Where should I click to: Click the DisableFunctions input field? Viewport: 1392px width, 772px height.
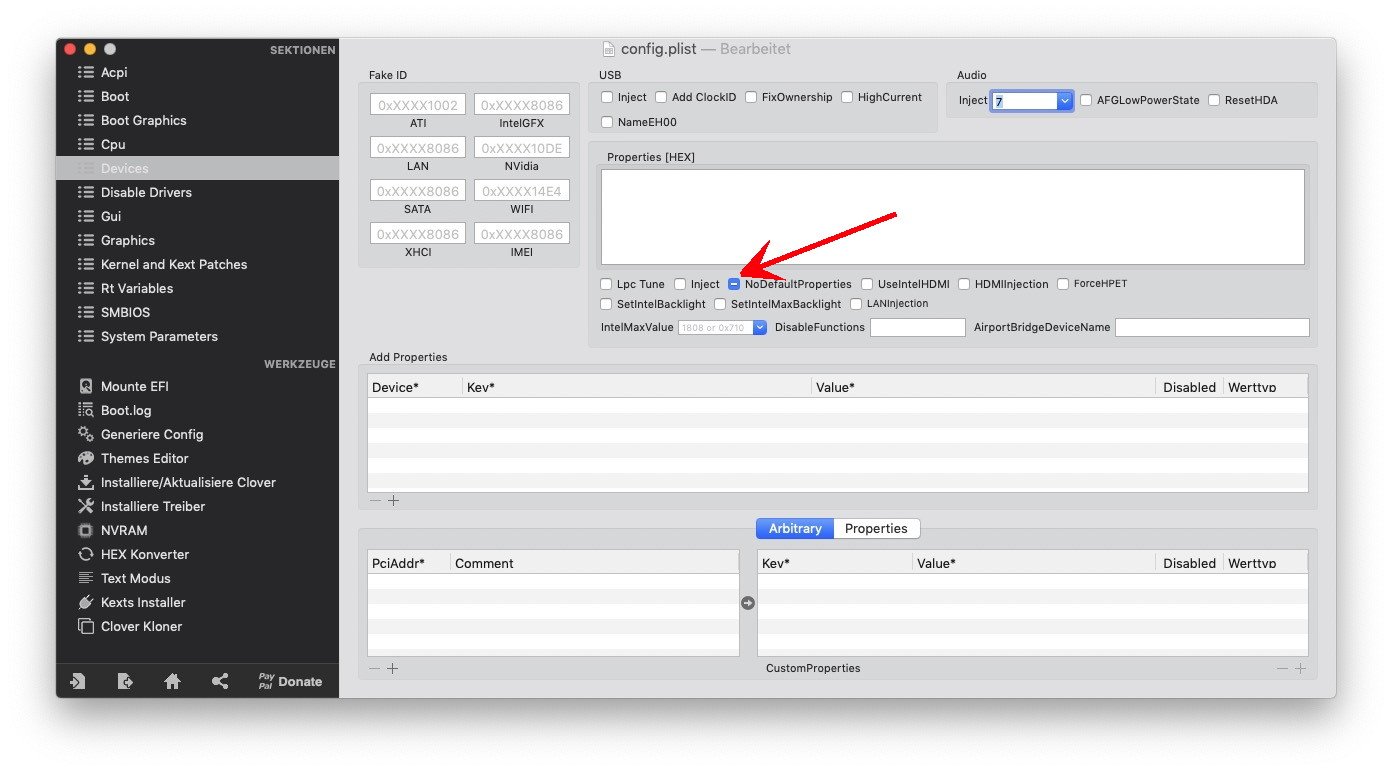(918, 327)
